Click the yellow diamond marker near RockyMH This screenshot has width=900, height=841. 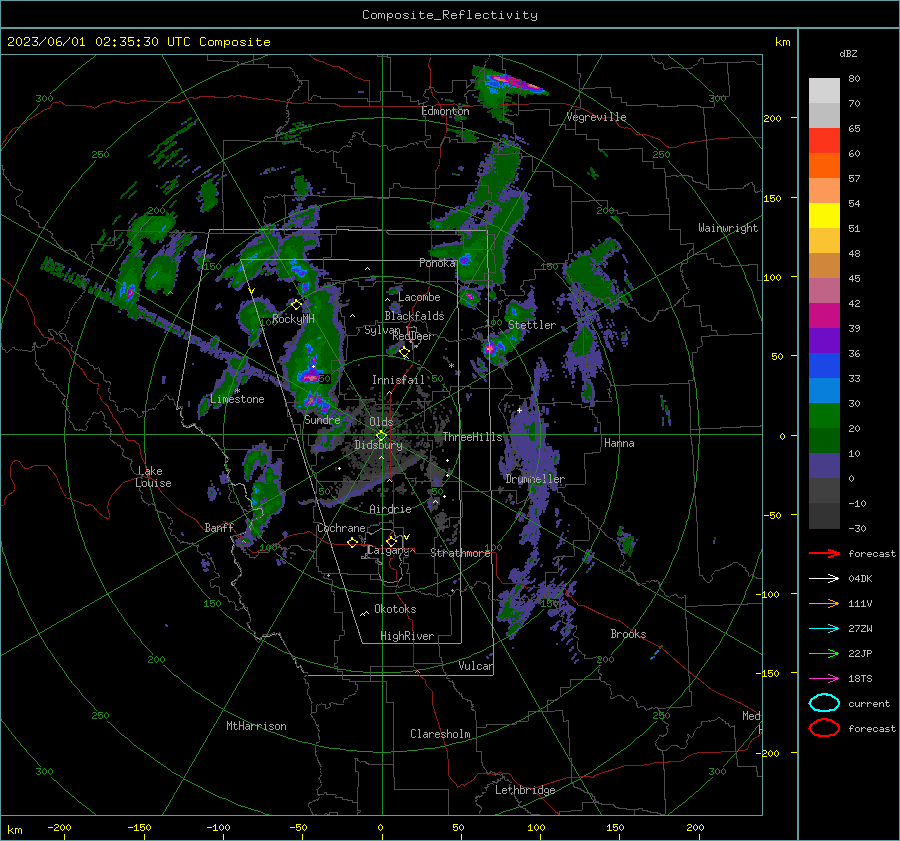point(296,305)
